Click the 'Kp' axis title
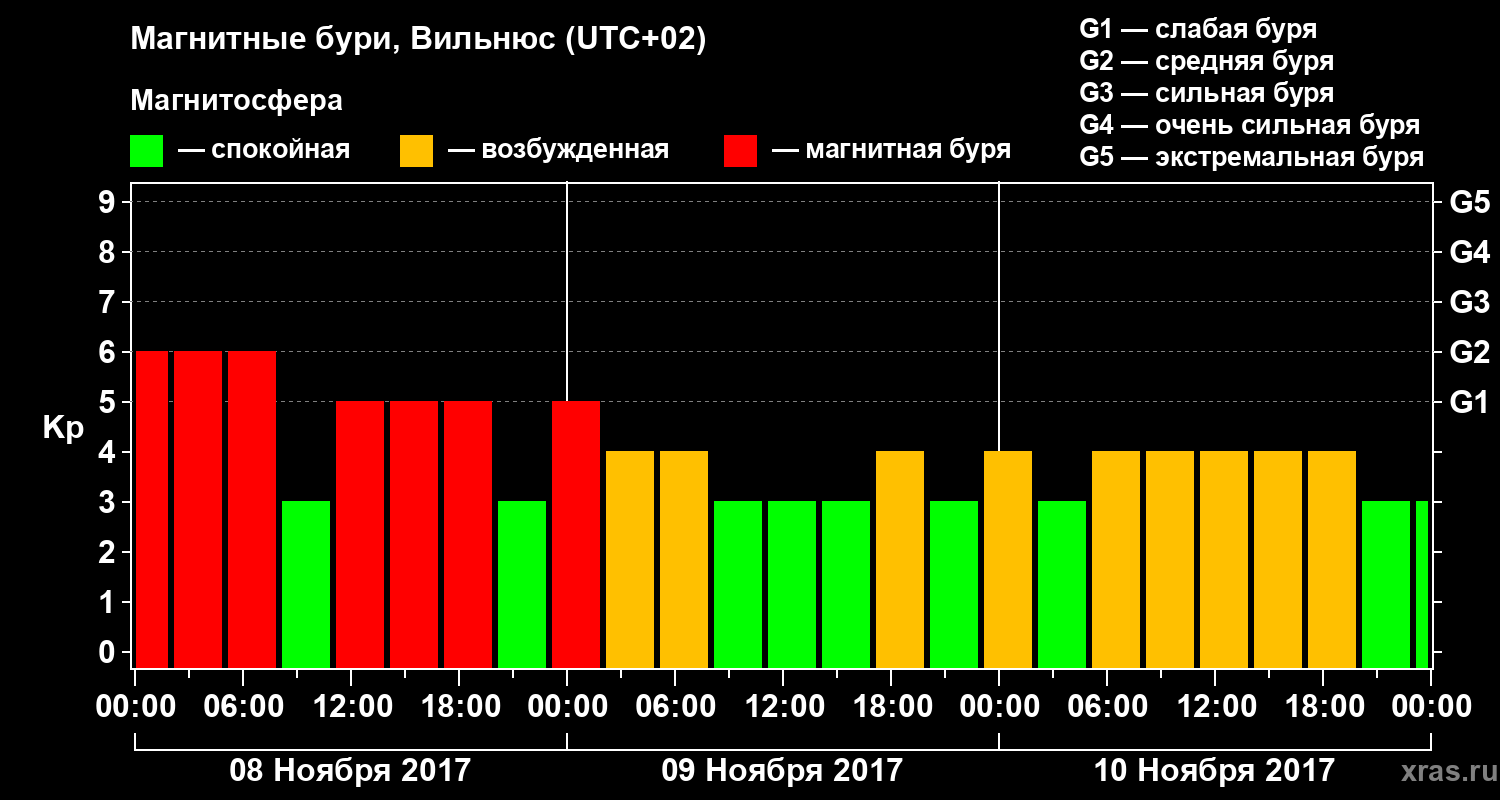The image size is (1500, 800). [x=63, y=428]
